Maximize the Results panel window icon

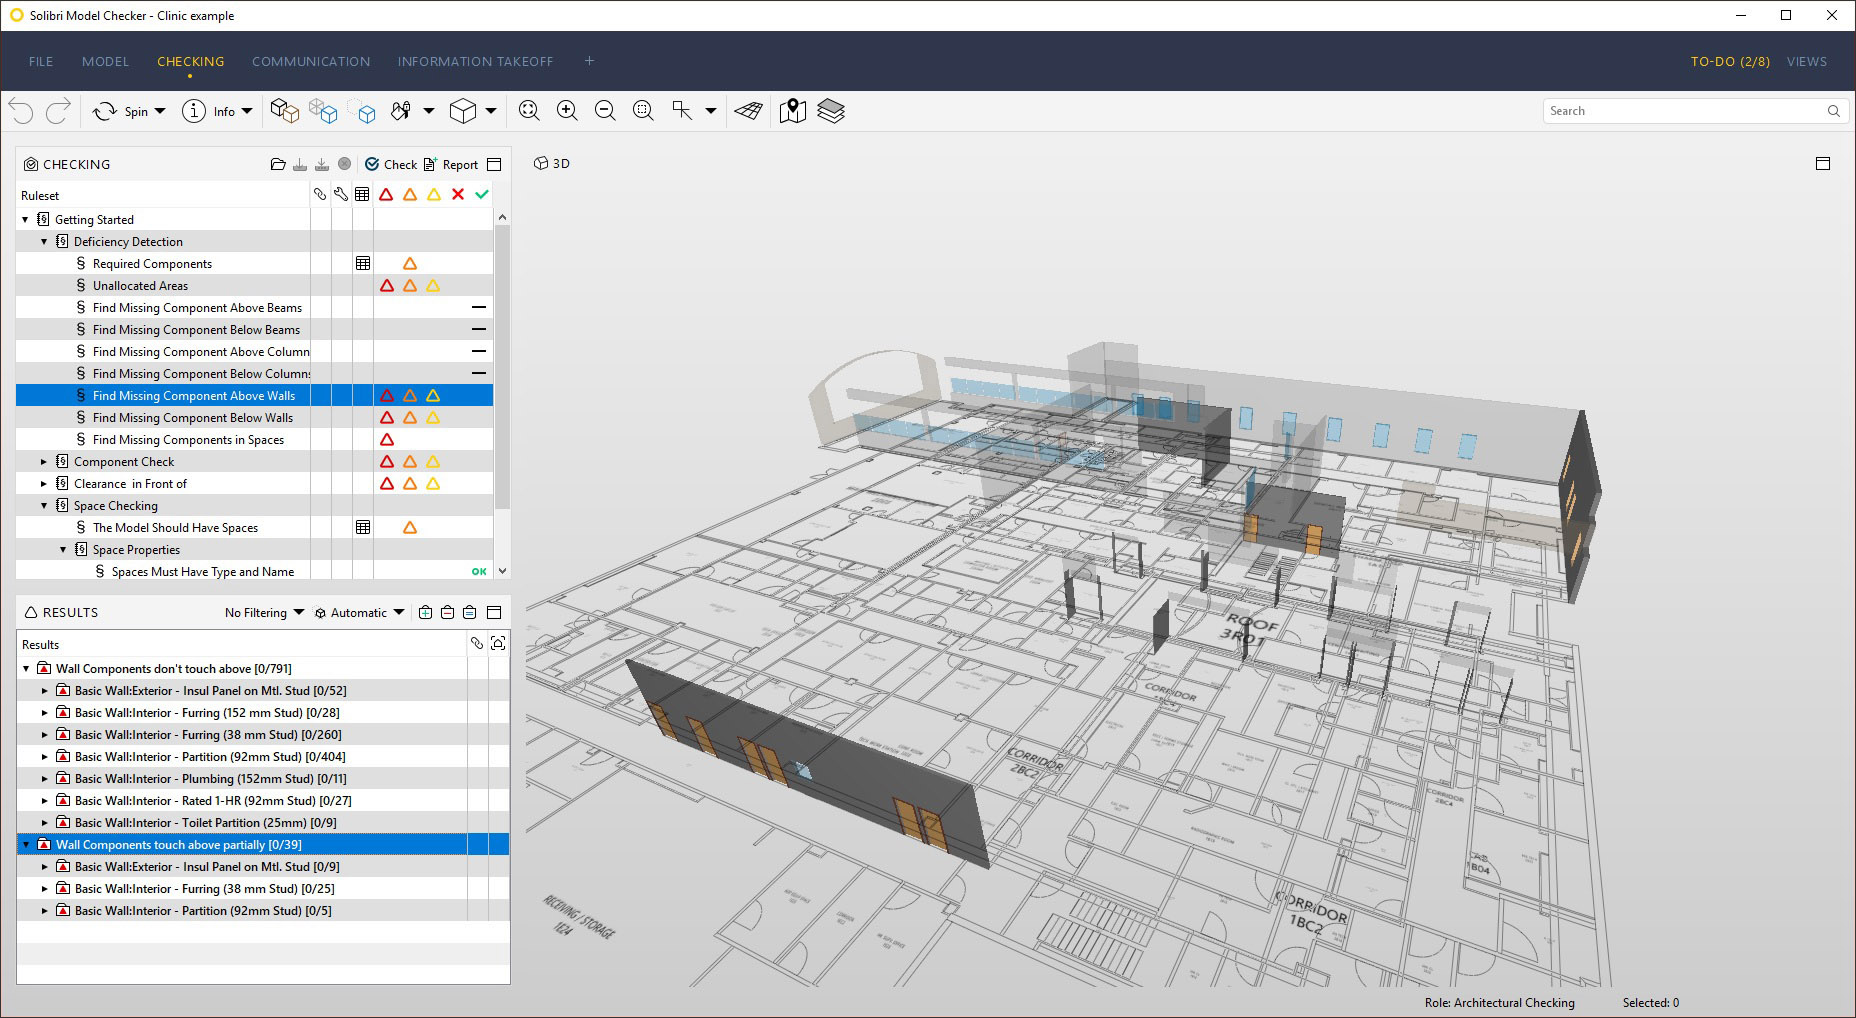coord(494,613)
